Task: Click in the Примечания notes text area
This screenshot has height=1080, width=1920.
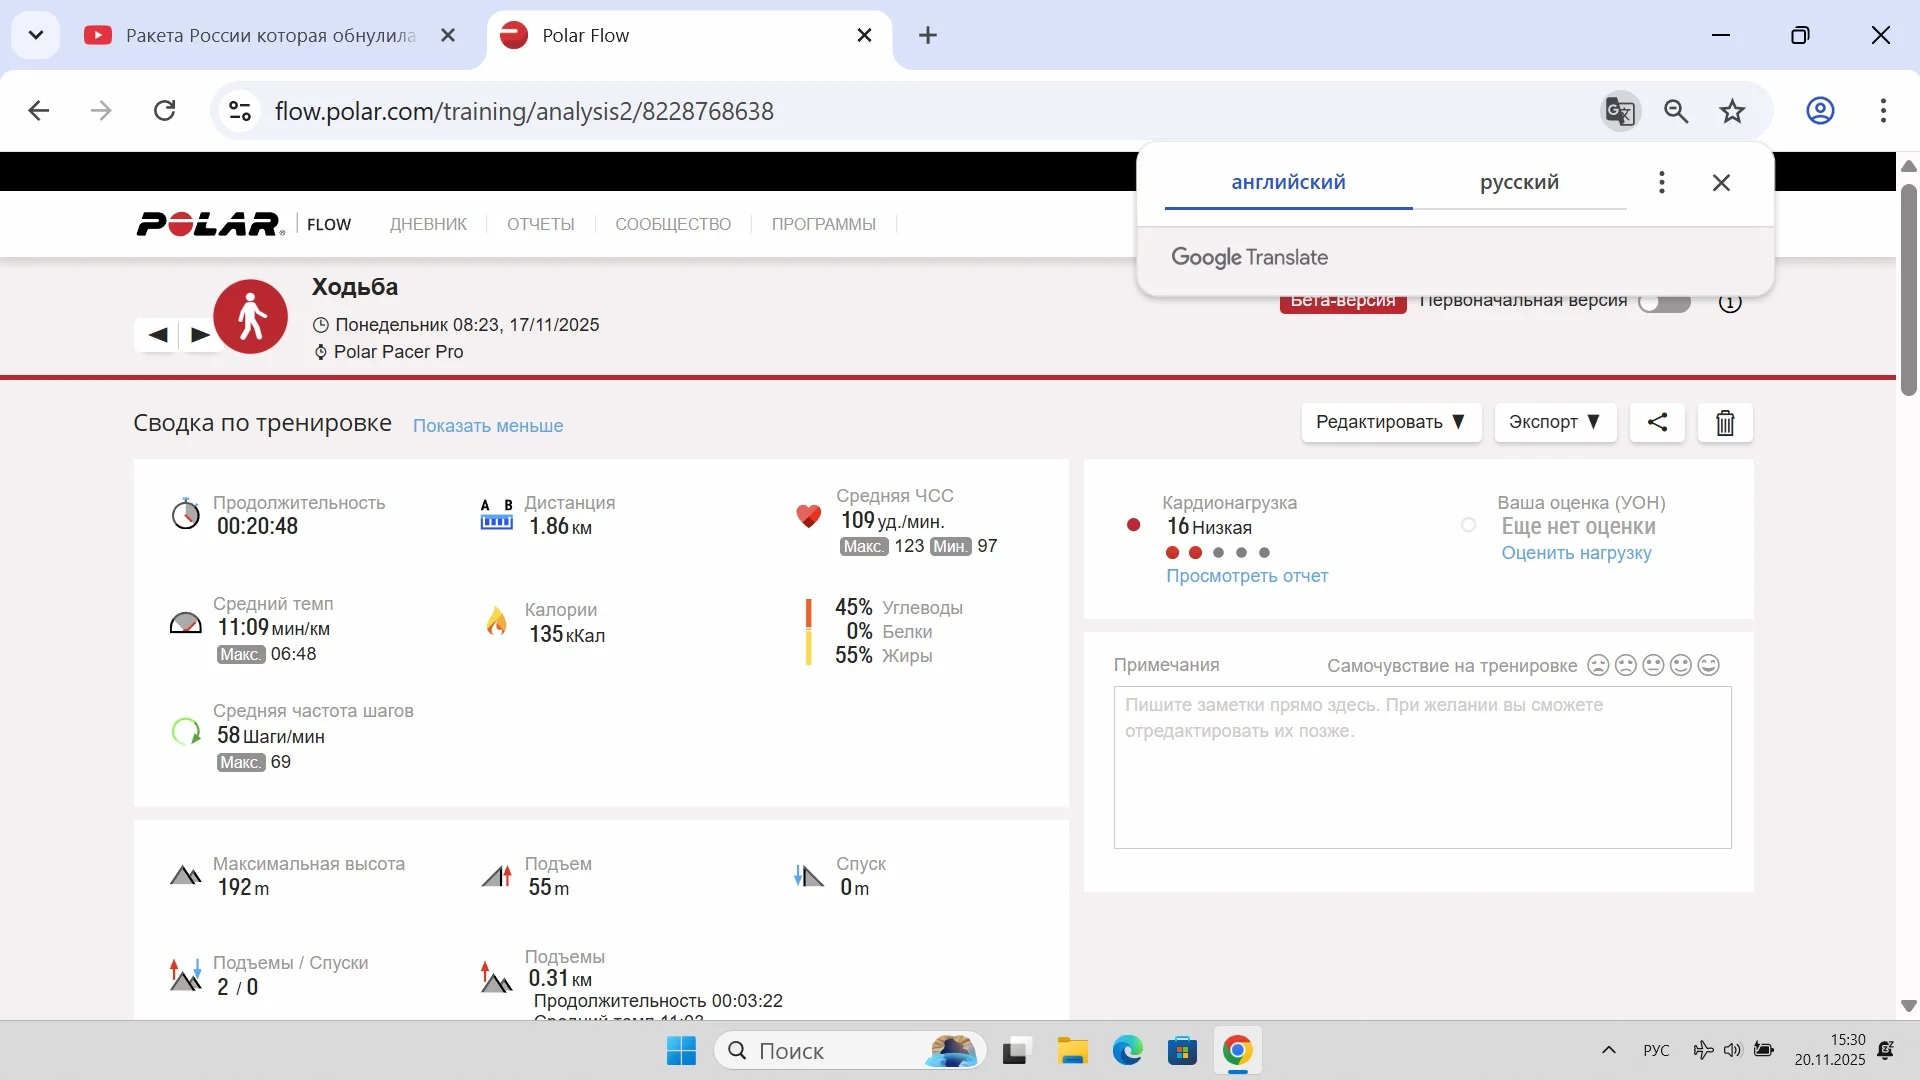Action: [x=1422, y=767]
